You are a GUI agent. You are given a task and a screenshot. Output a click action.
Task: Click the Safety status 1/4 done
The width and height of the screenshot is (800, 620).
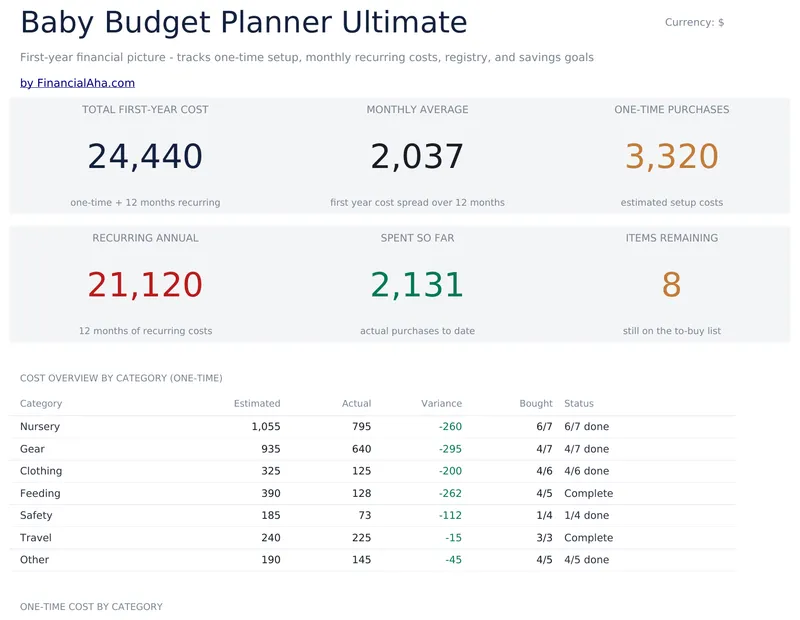(x=587, y=515)
